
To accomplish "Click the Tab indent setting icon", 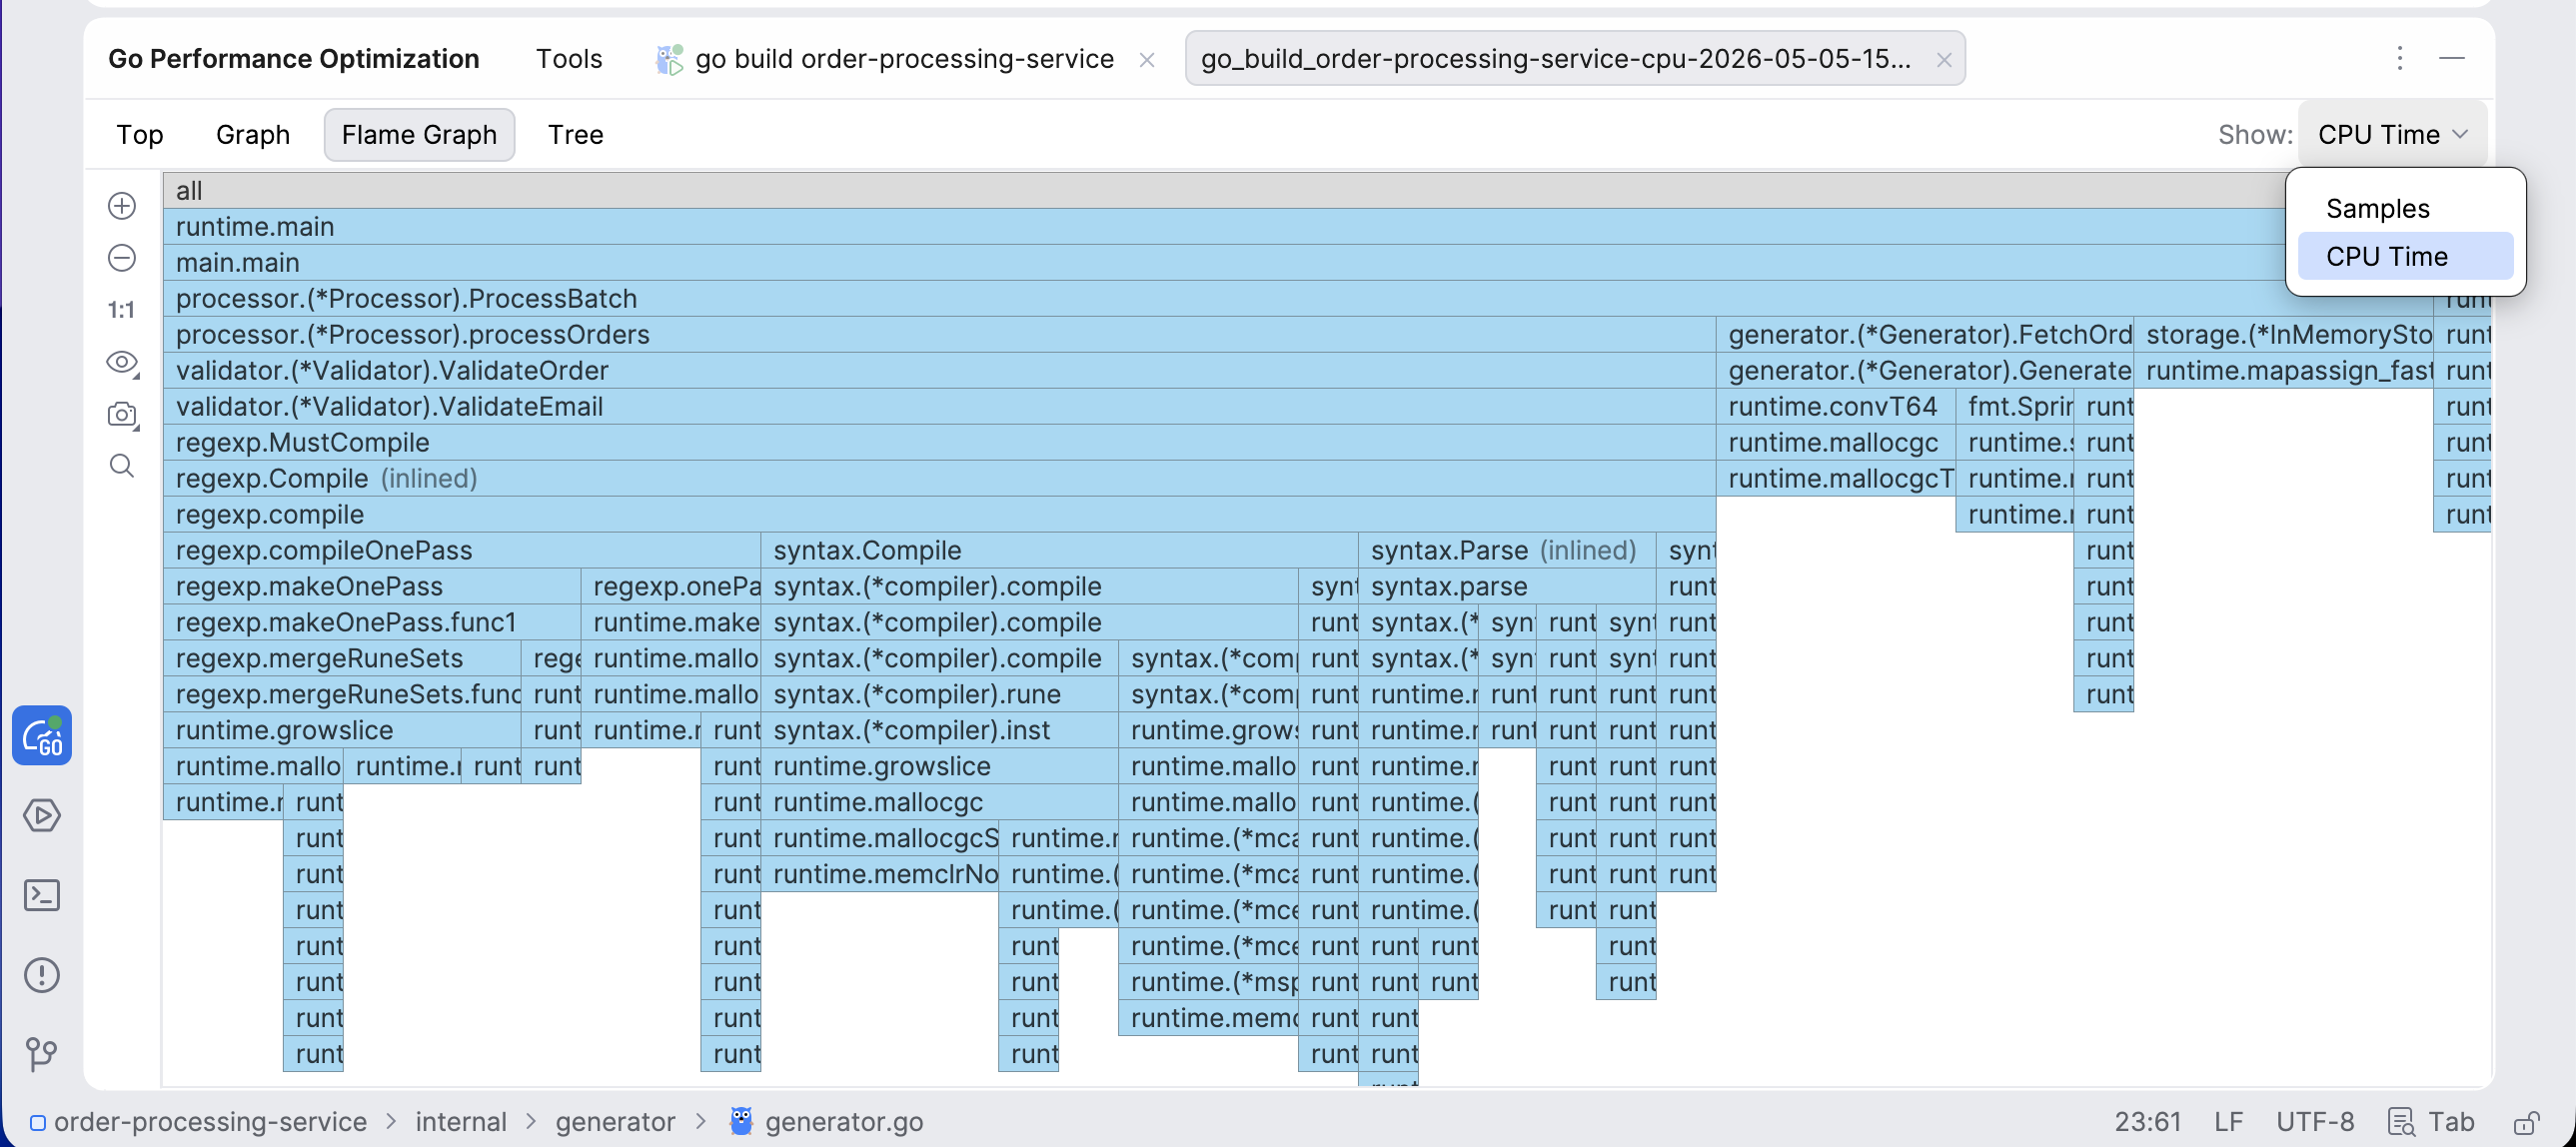I will coord(2432,1122).
